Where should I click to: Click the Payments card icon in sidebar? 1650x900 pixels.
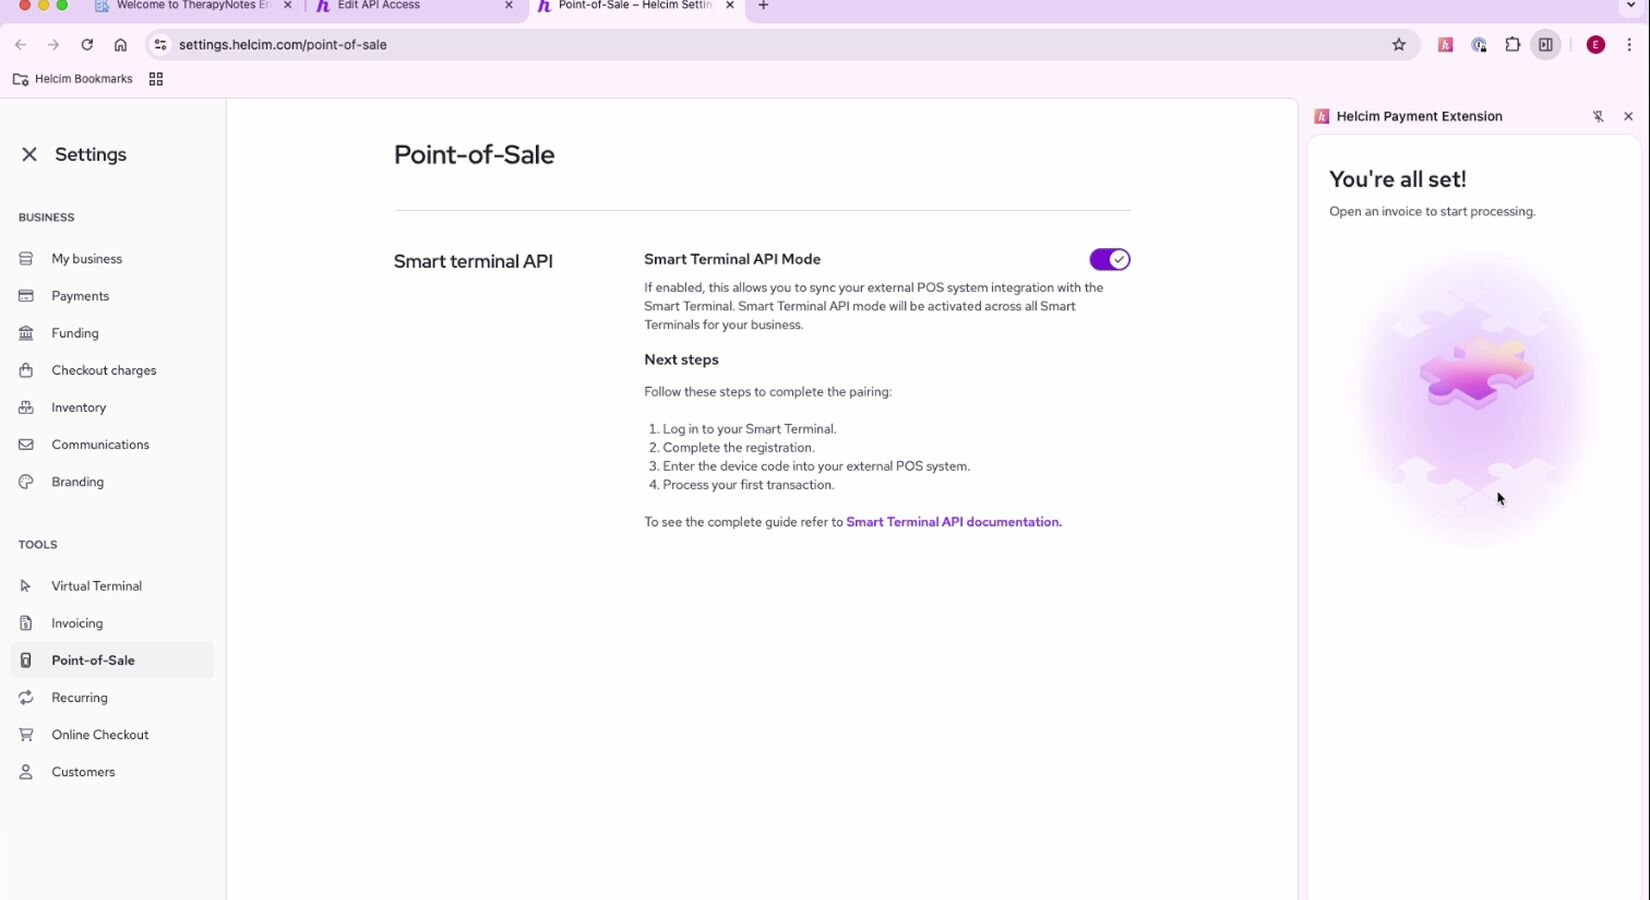coord(26,296)
